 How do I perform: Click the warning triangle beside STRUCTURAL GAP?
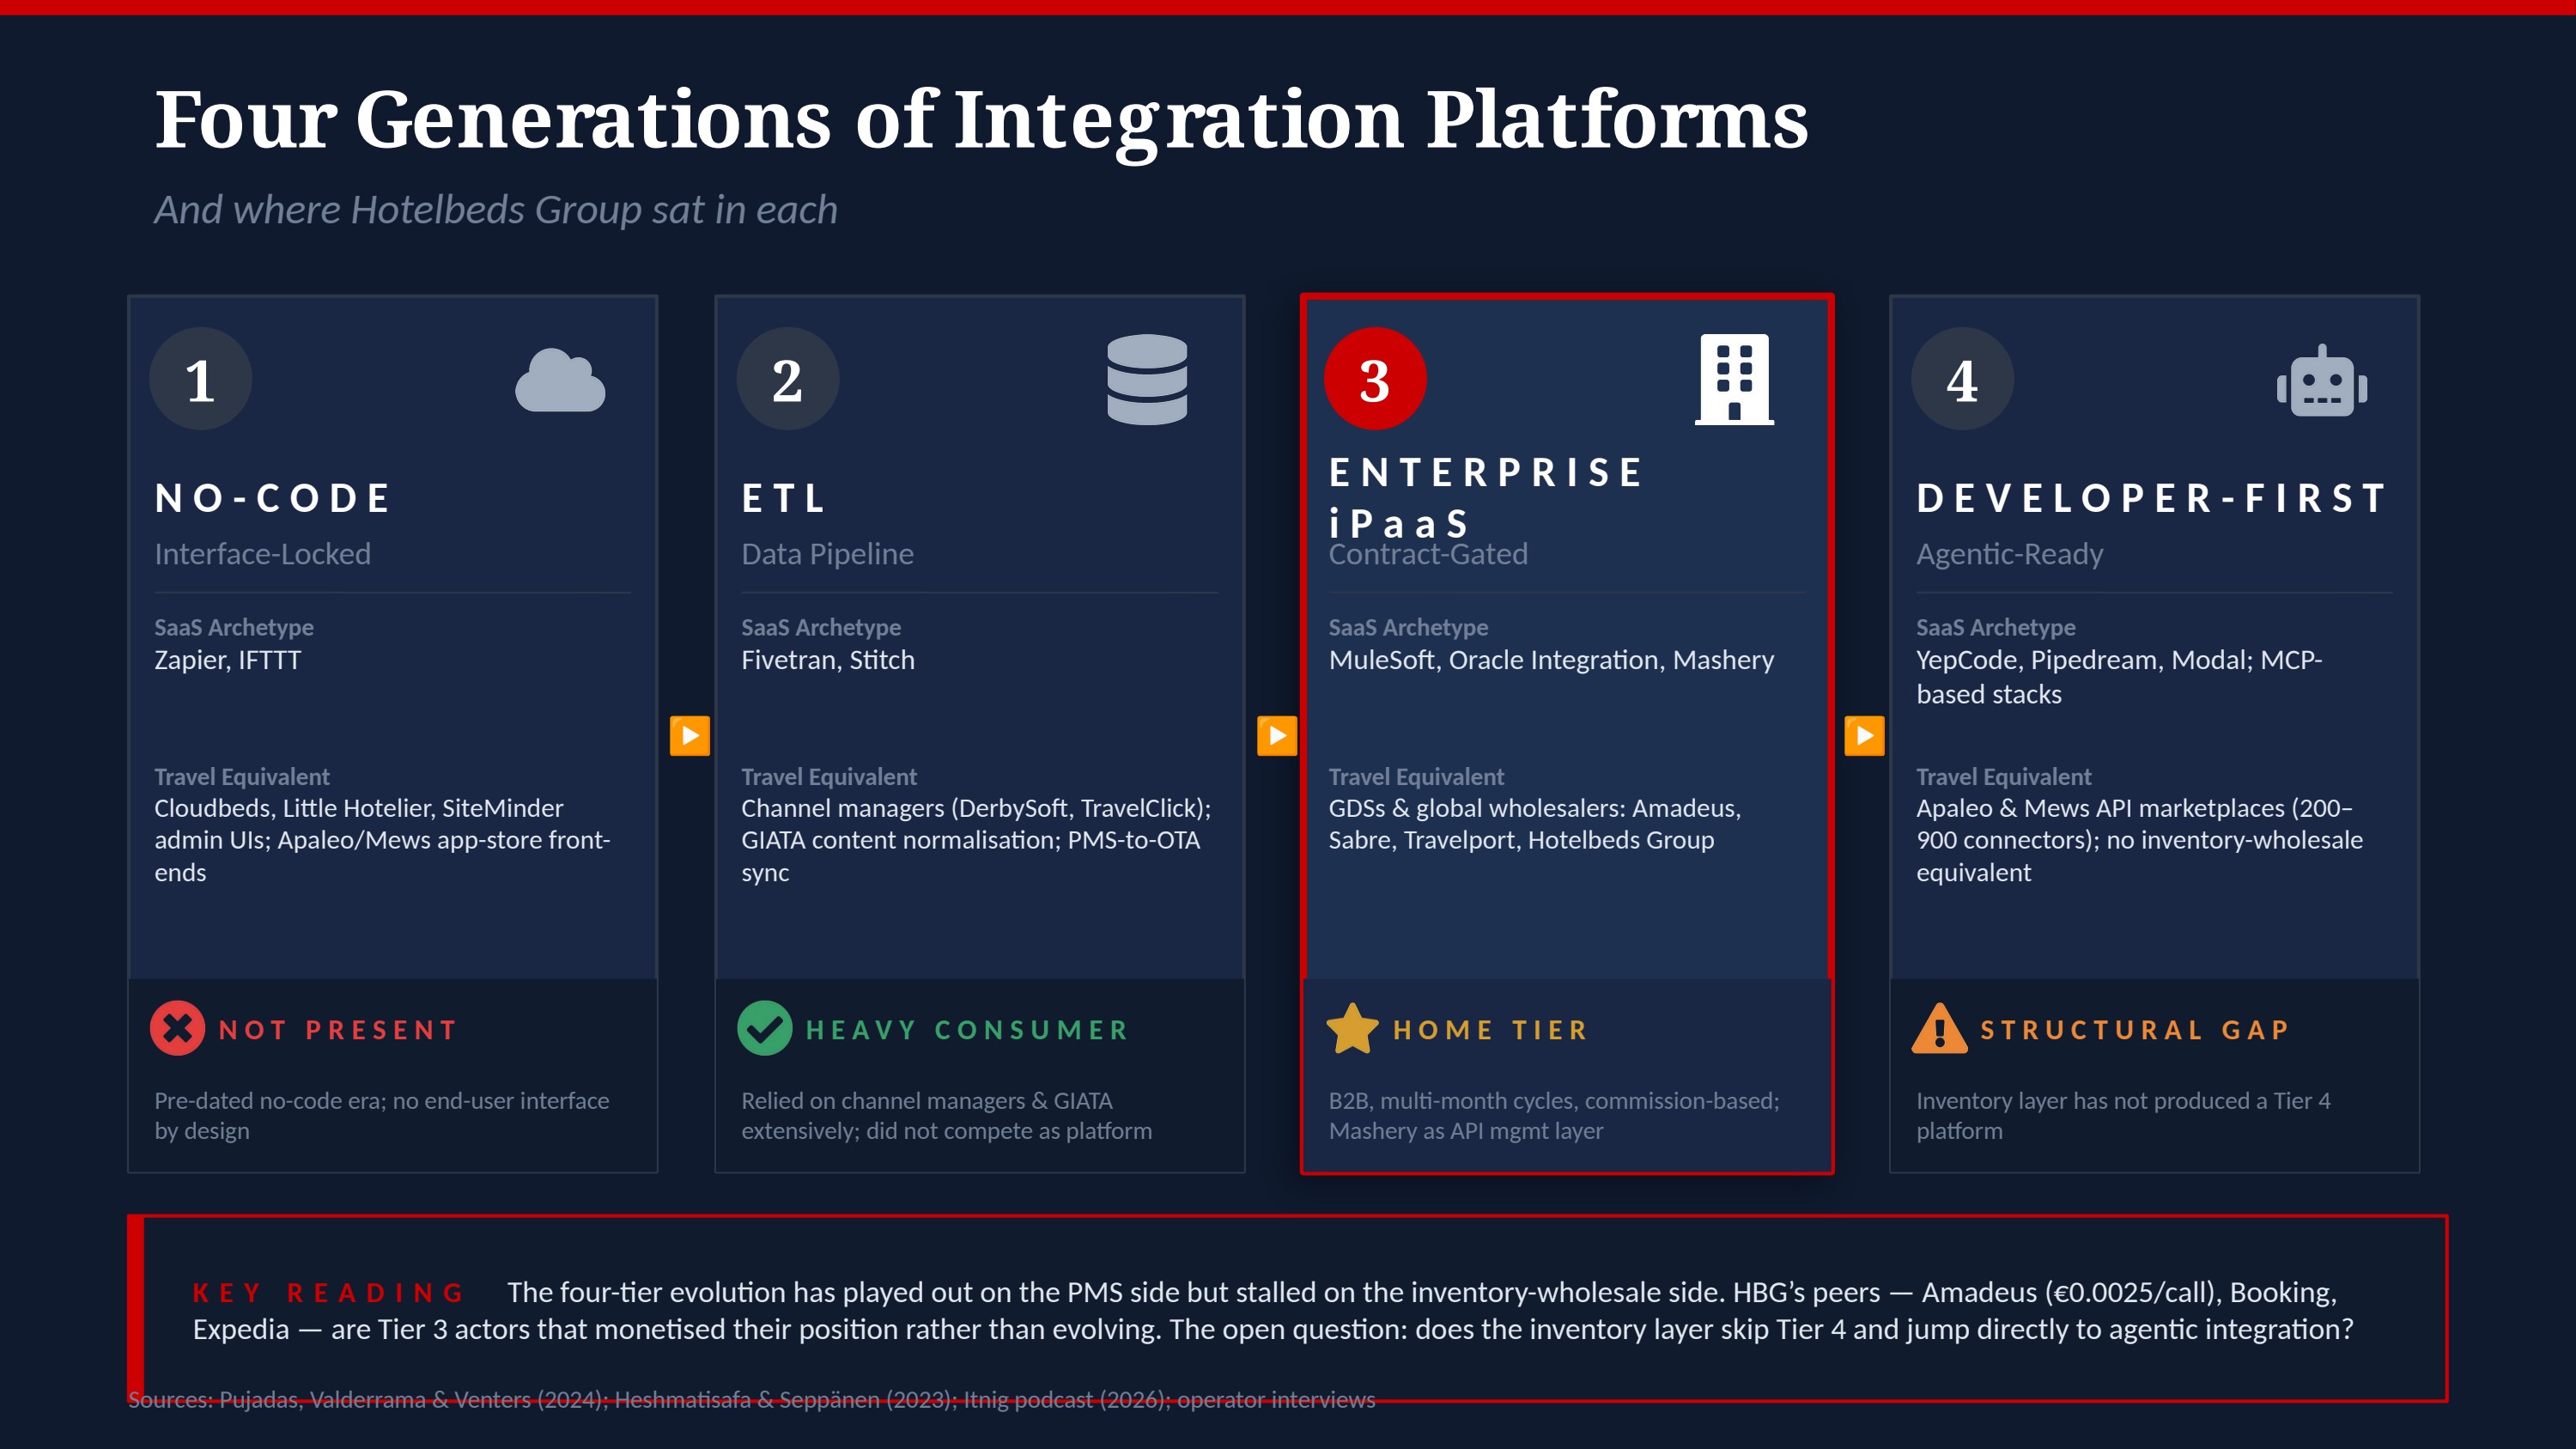click(x=1939, y=1028)
